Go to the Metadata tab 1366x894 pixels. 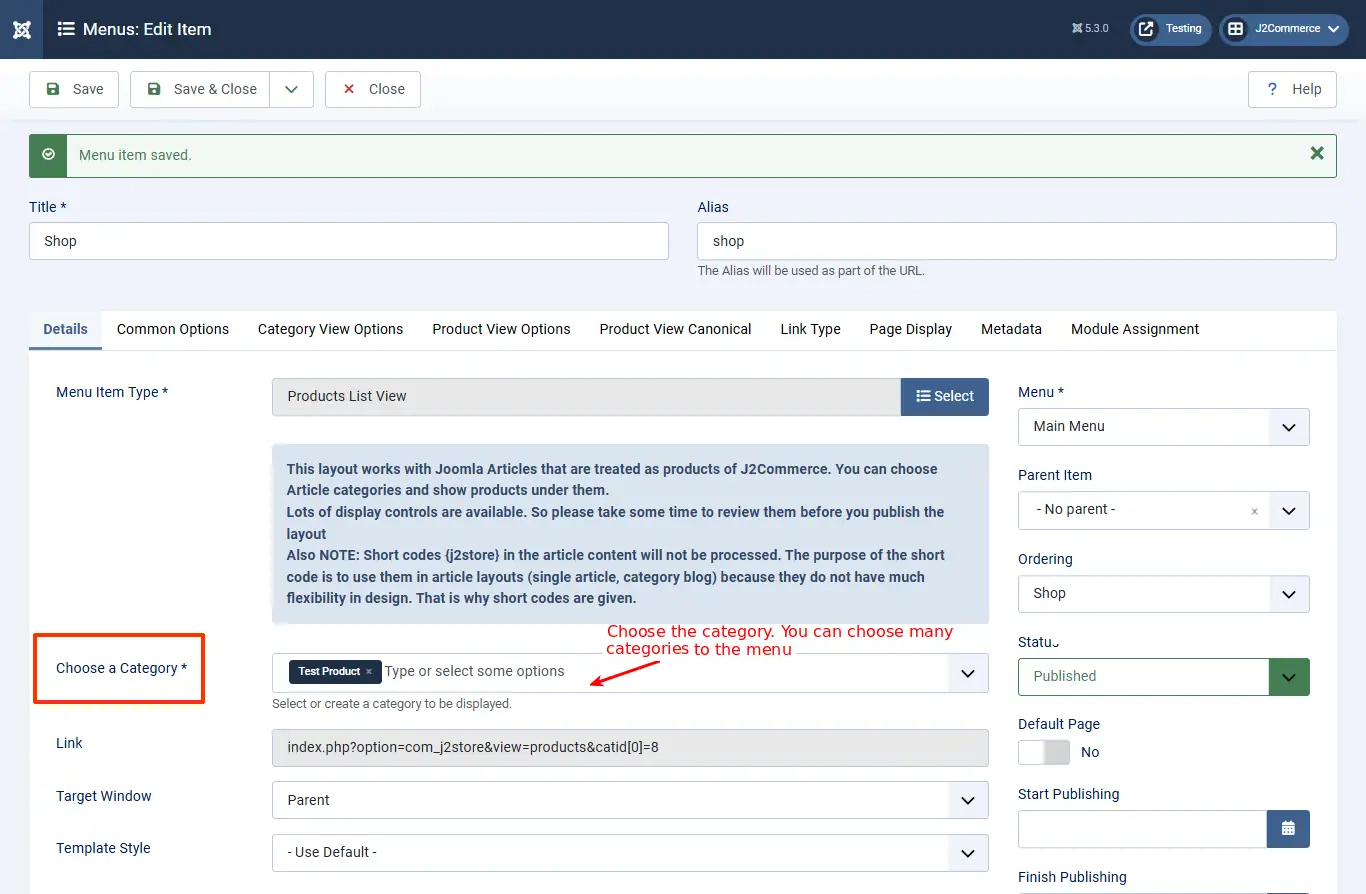[1012, 329]
